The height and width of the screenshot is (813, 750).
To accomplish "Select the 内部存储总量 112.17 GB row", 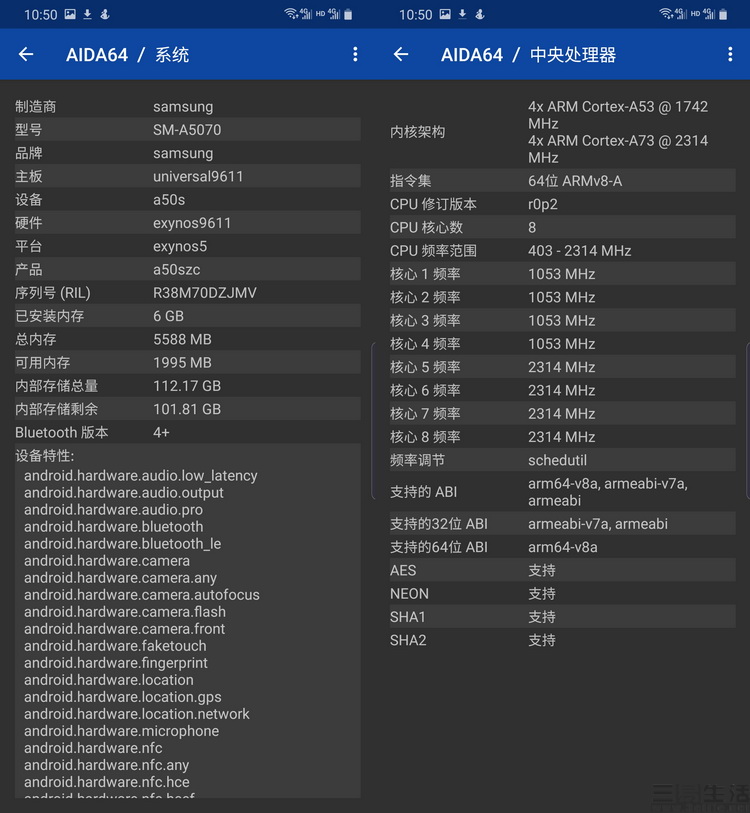I will (187, 386).
